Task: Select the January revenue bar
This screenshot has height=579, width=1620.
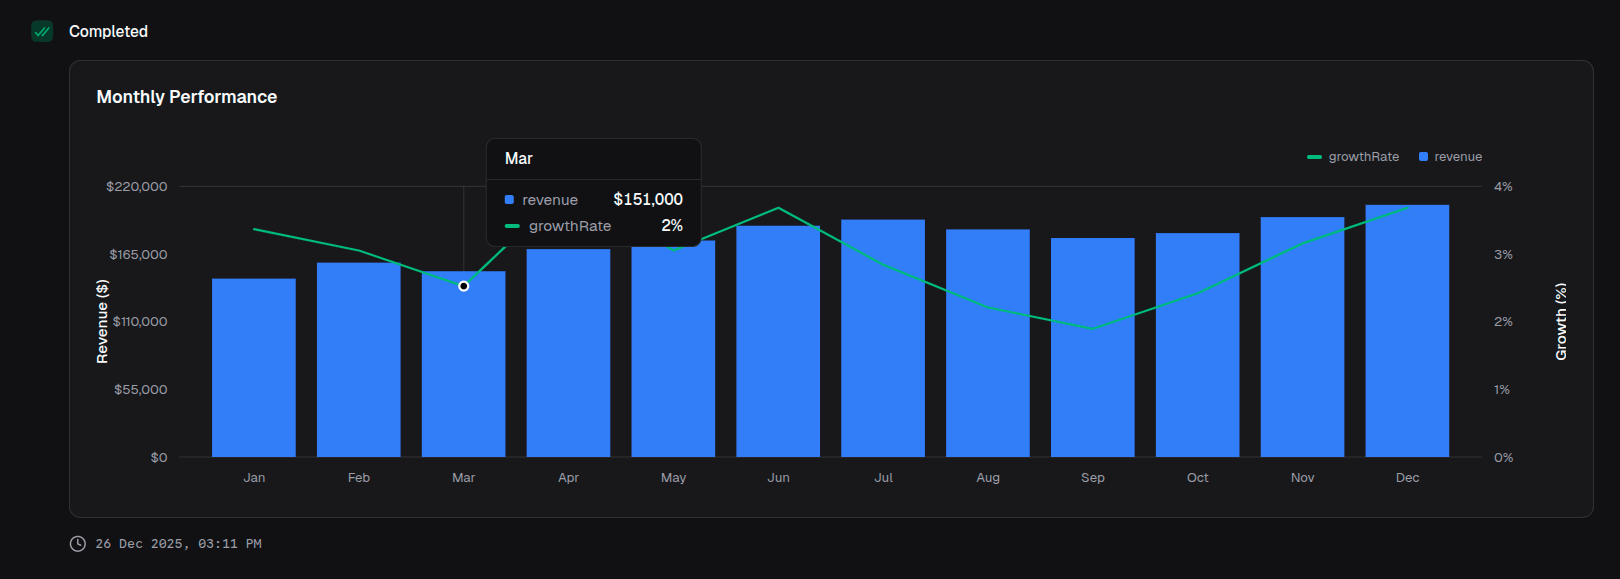Action: pyautogui.click(x=254, y=368)
